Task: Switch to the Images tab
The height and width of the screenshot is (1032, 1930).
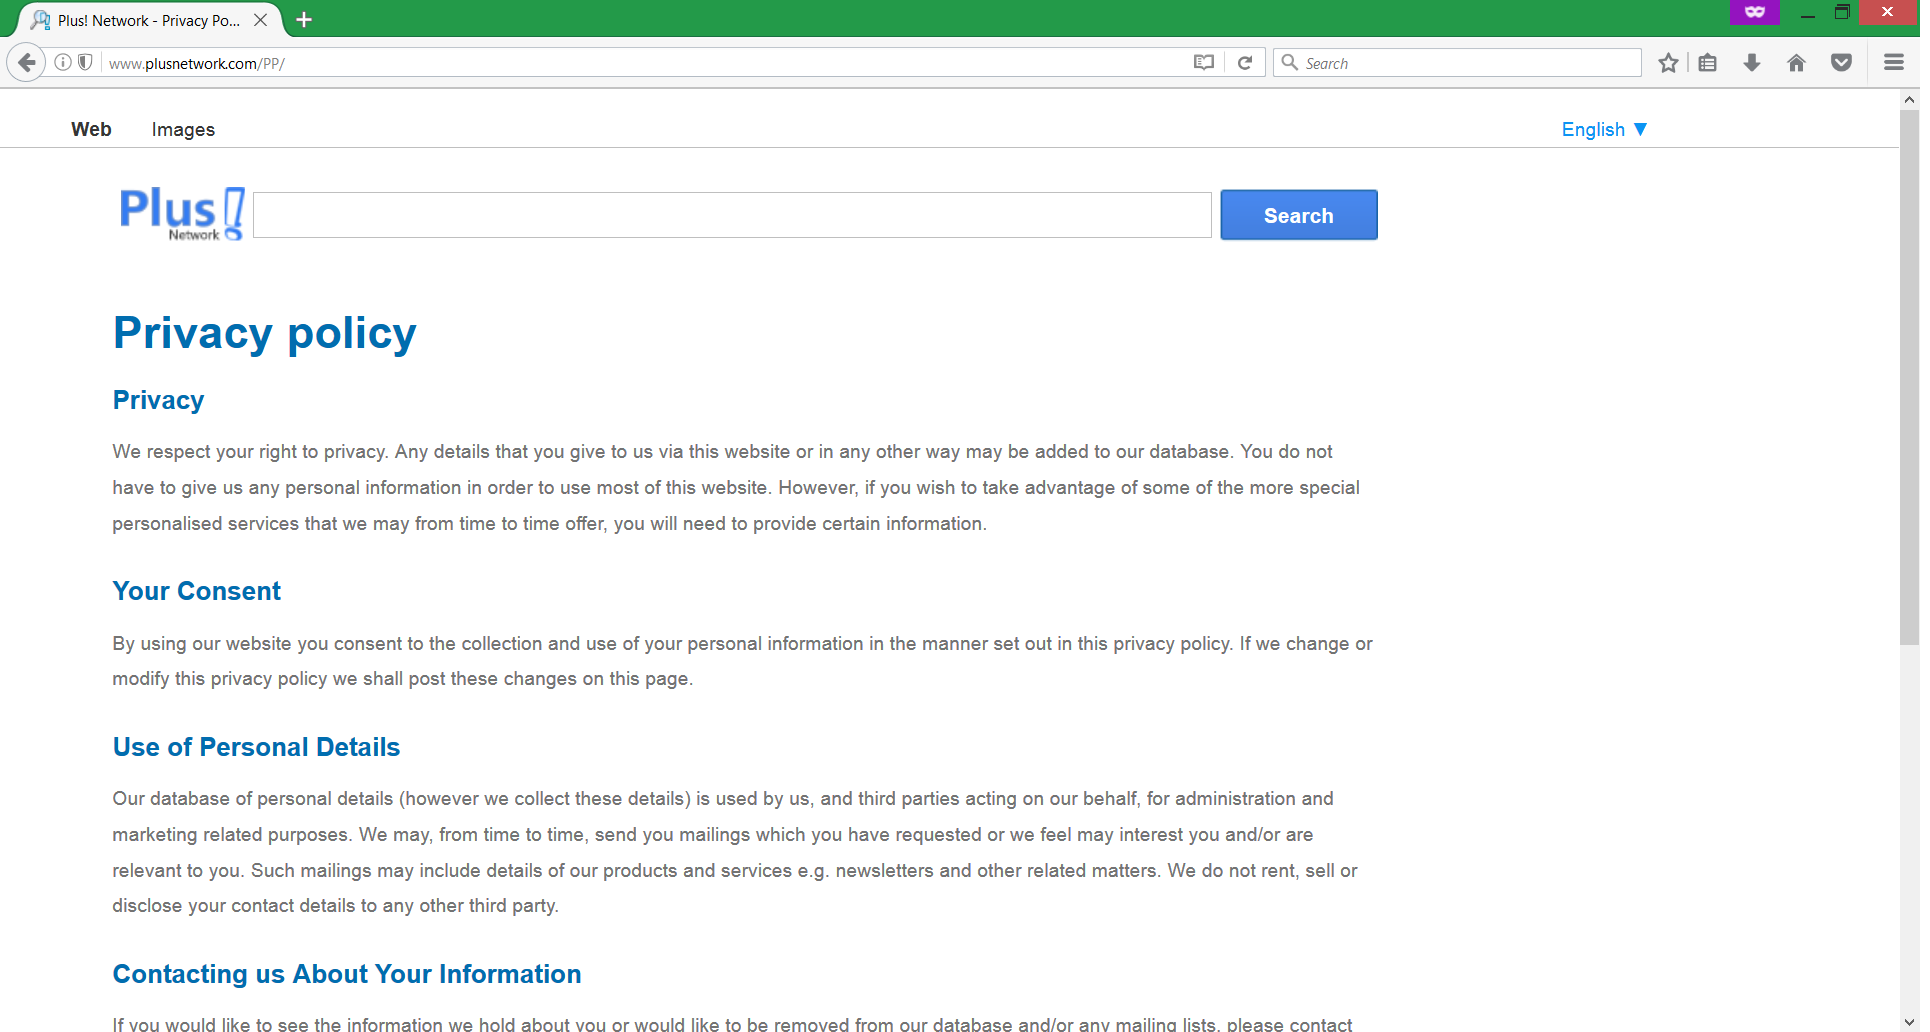Action: tap(183, 130)
